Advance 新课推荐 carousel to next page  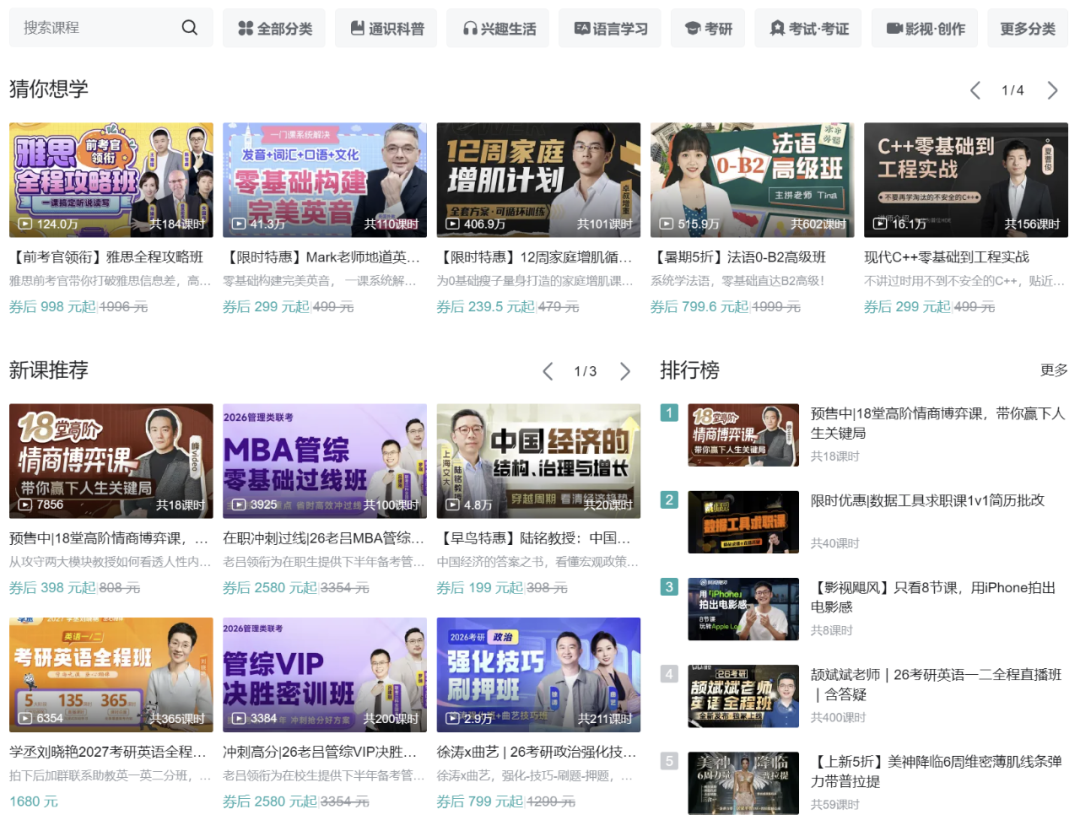pos(624,371)
